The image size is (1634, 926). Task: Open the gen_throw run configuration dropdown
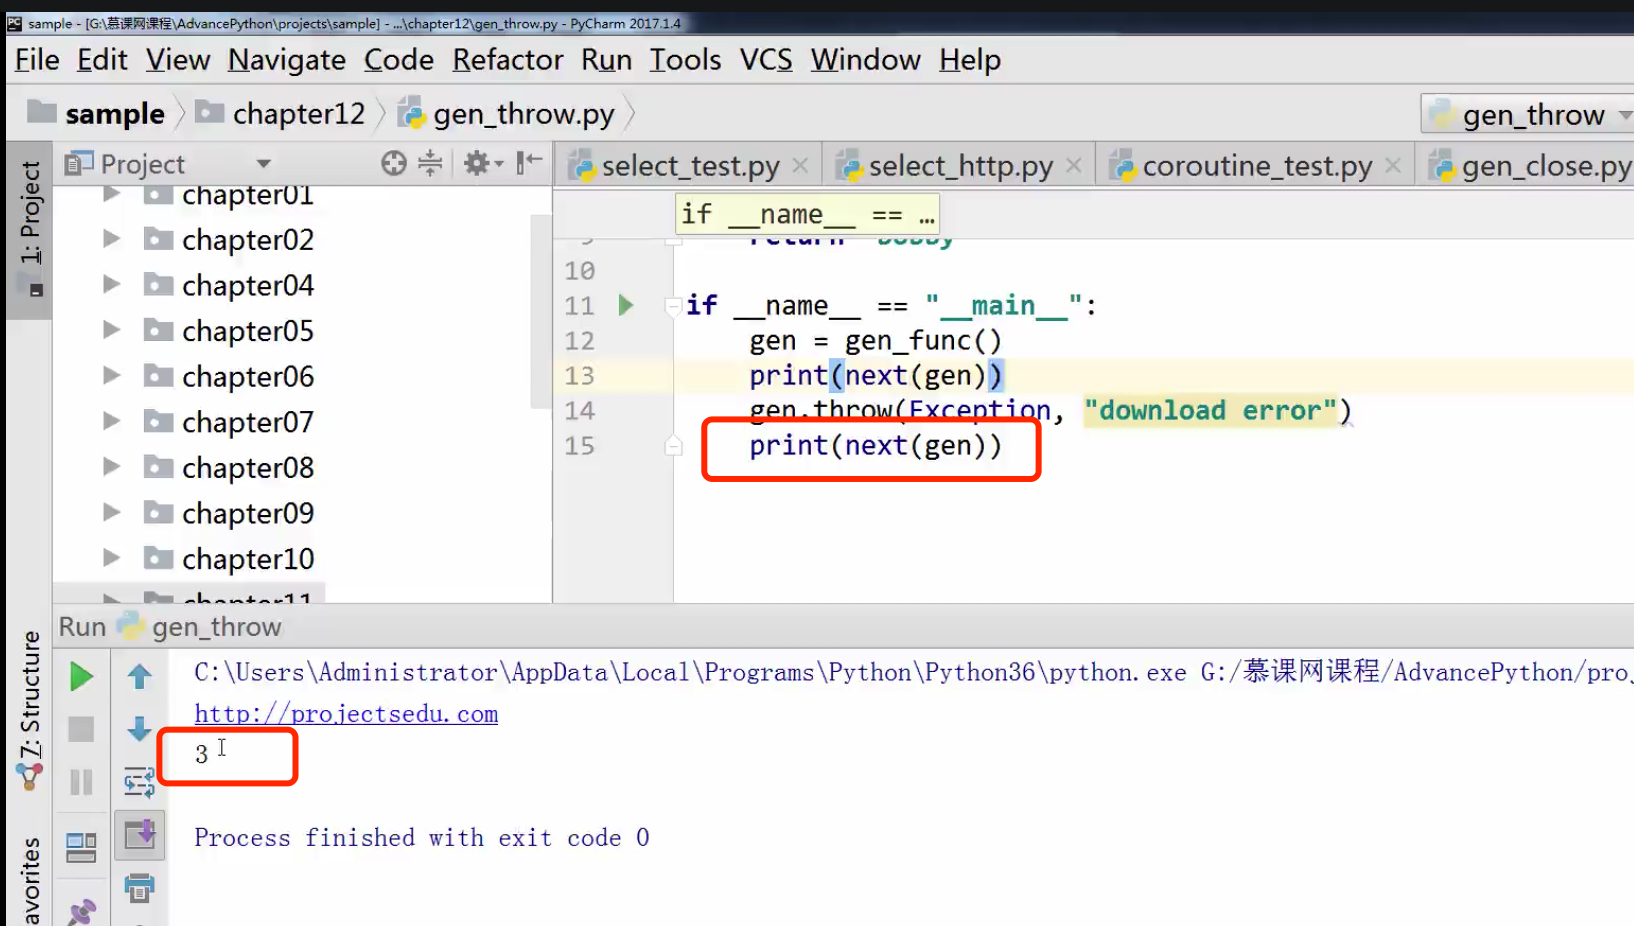1528,115
